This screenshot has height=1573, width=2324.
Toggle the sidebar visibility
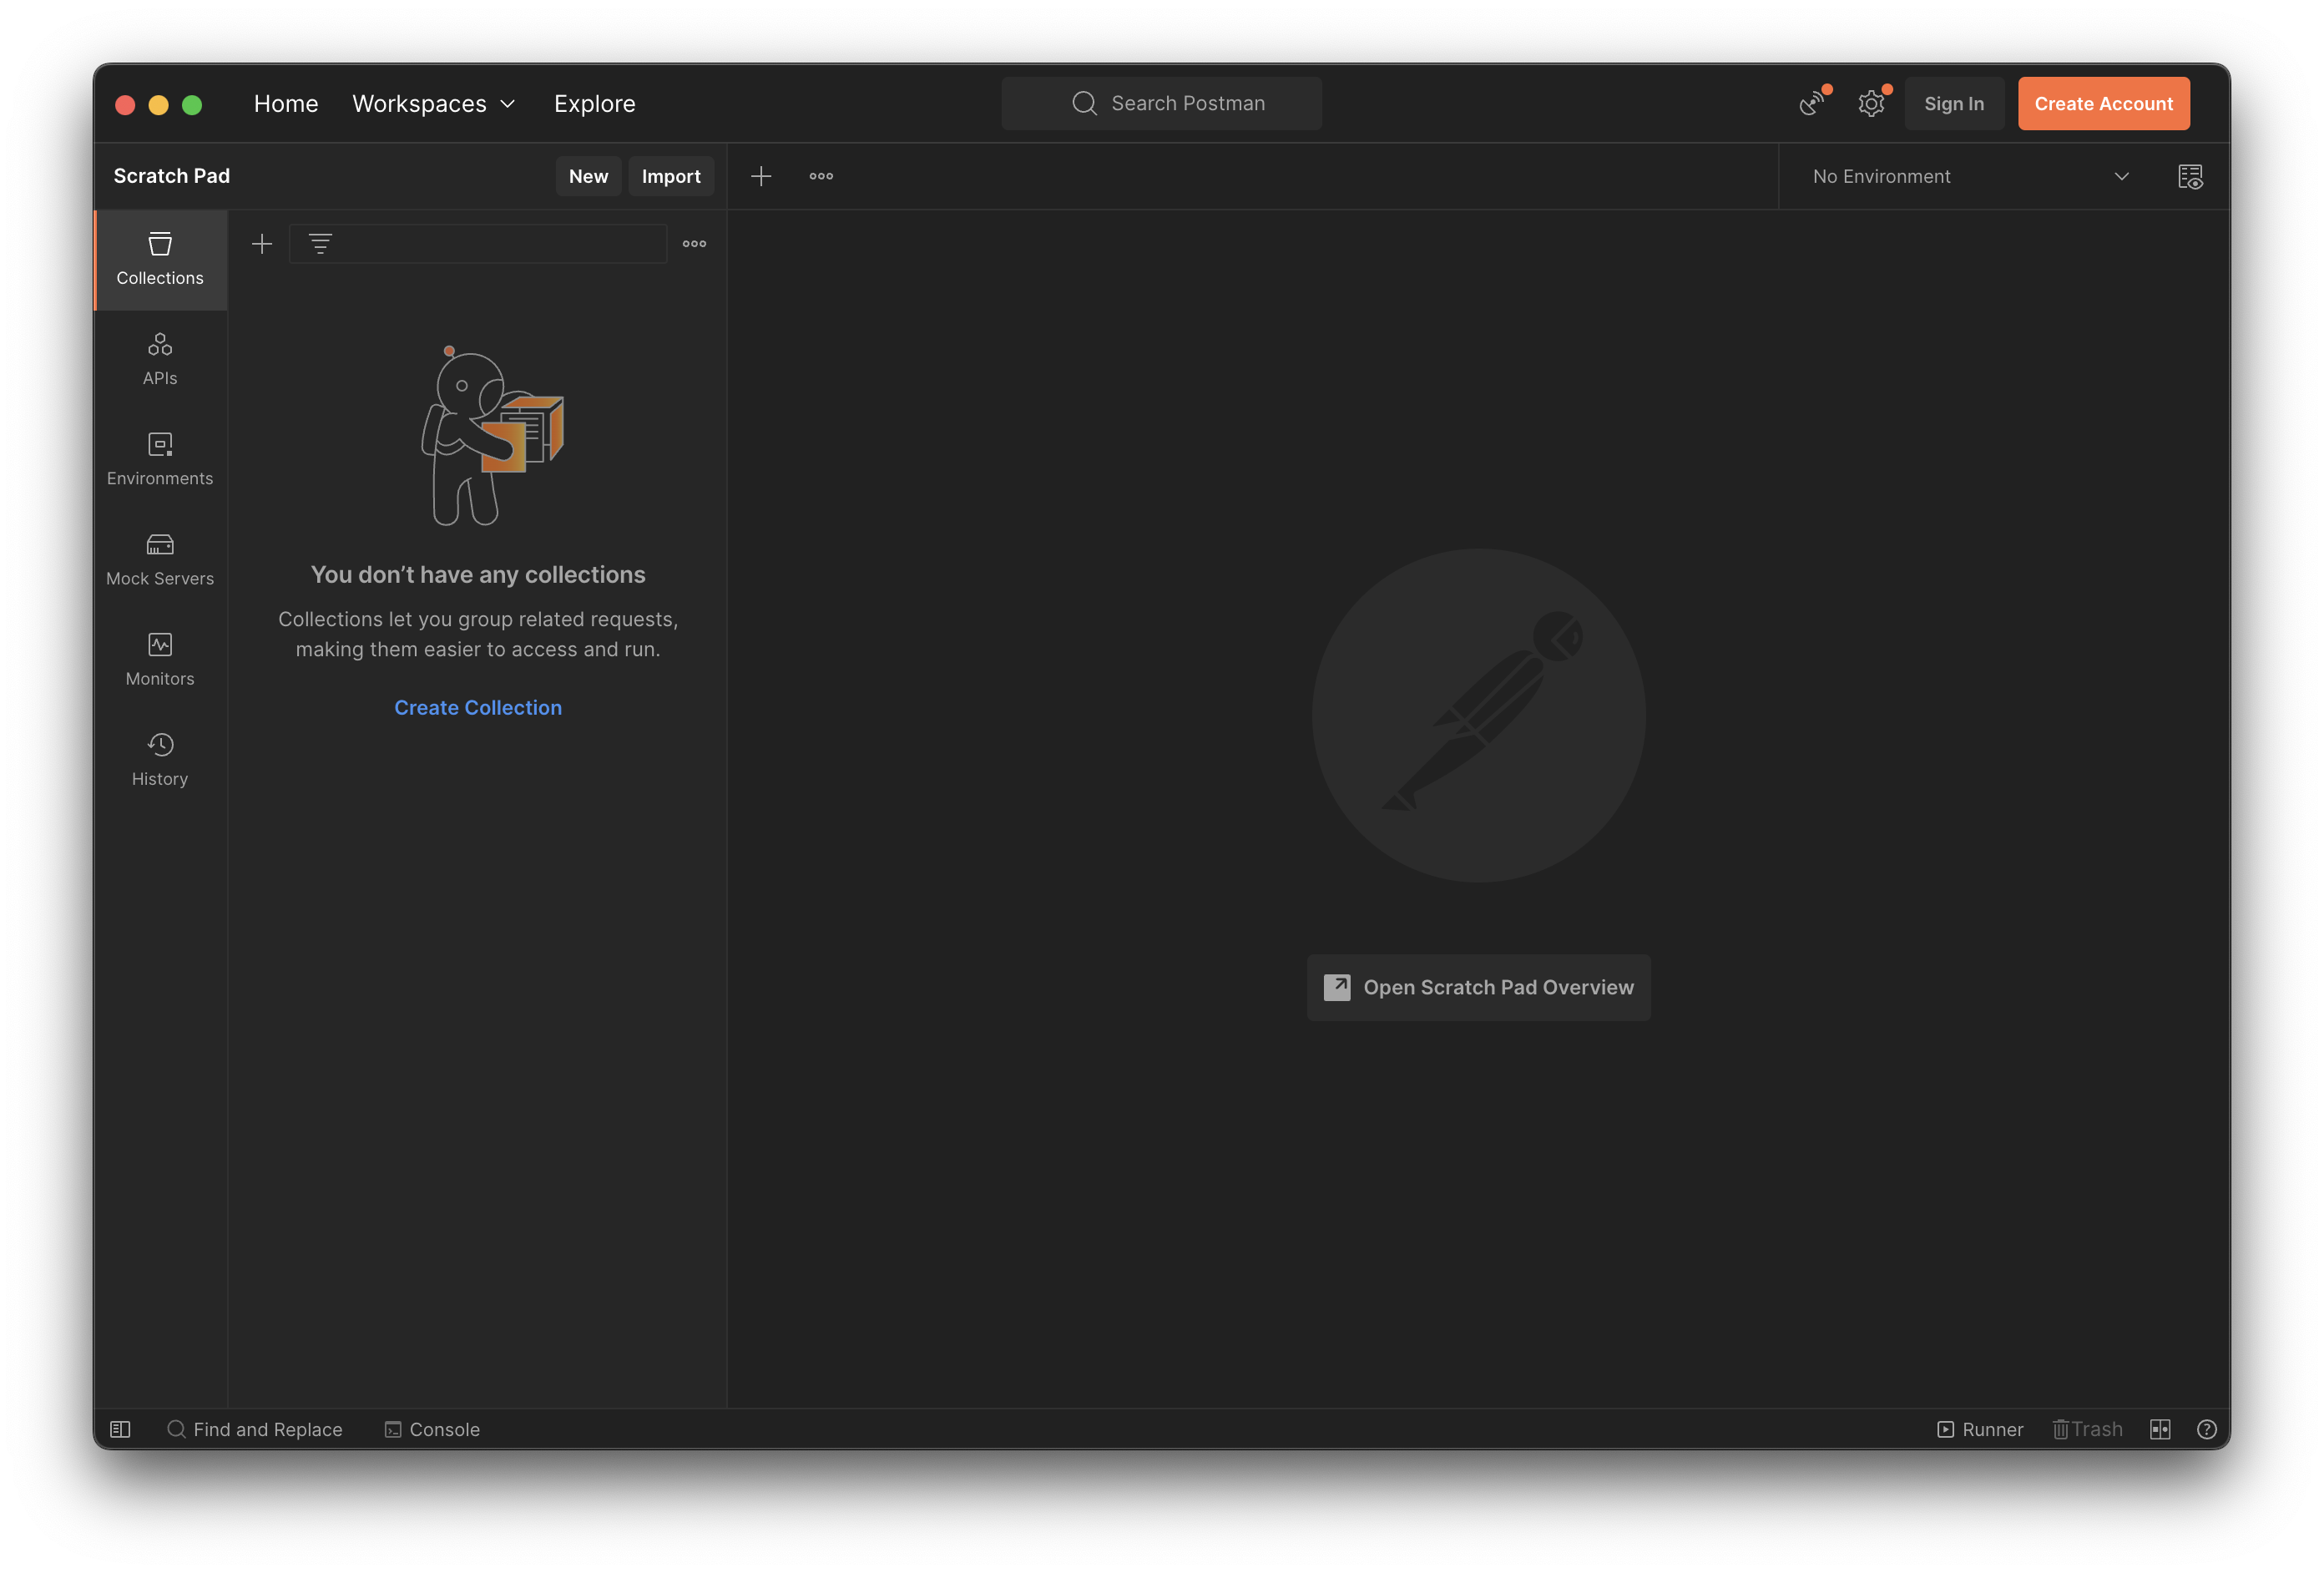tap(119, 1429)
